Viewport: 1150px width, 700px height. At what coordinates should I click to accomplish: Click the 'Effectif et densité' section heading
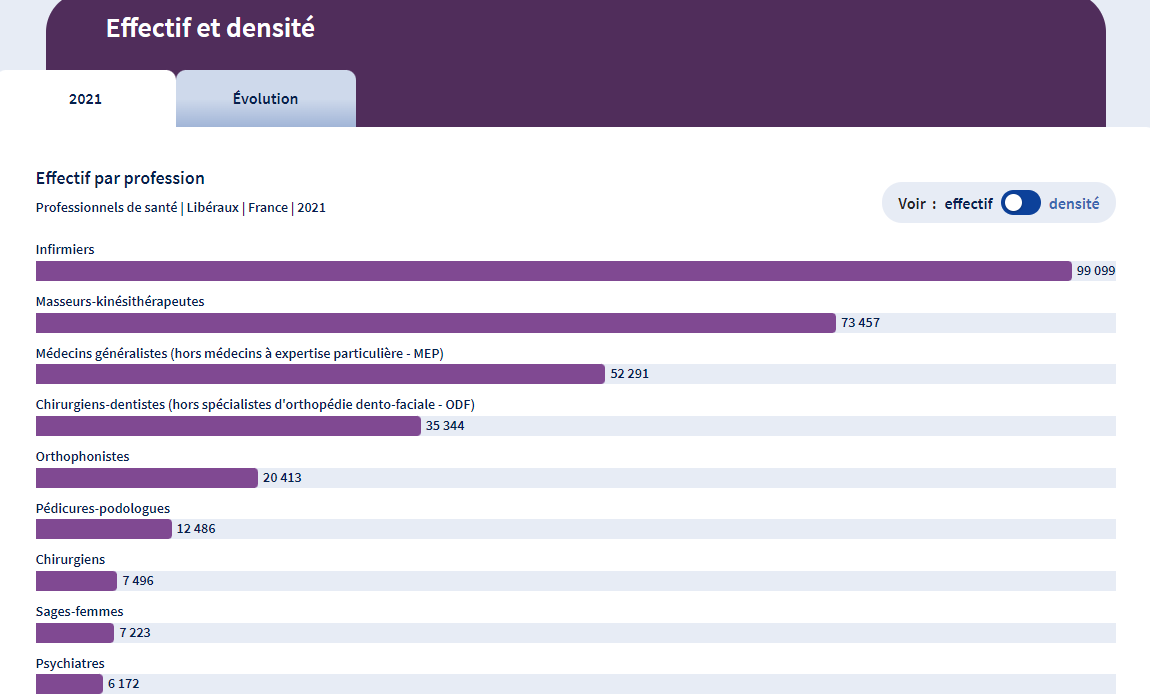(x=210, y=28)
